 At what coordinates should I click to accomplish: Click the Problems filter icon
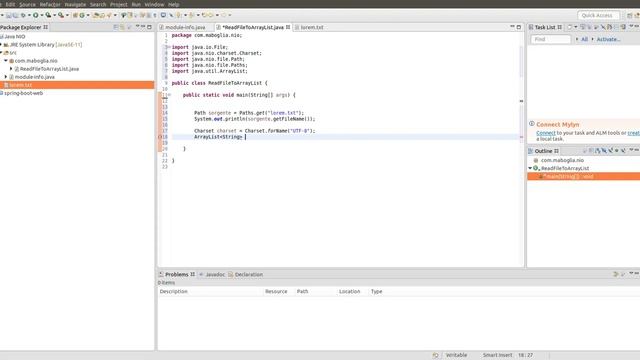(616, 274)
